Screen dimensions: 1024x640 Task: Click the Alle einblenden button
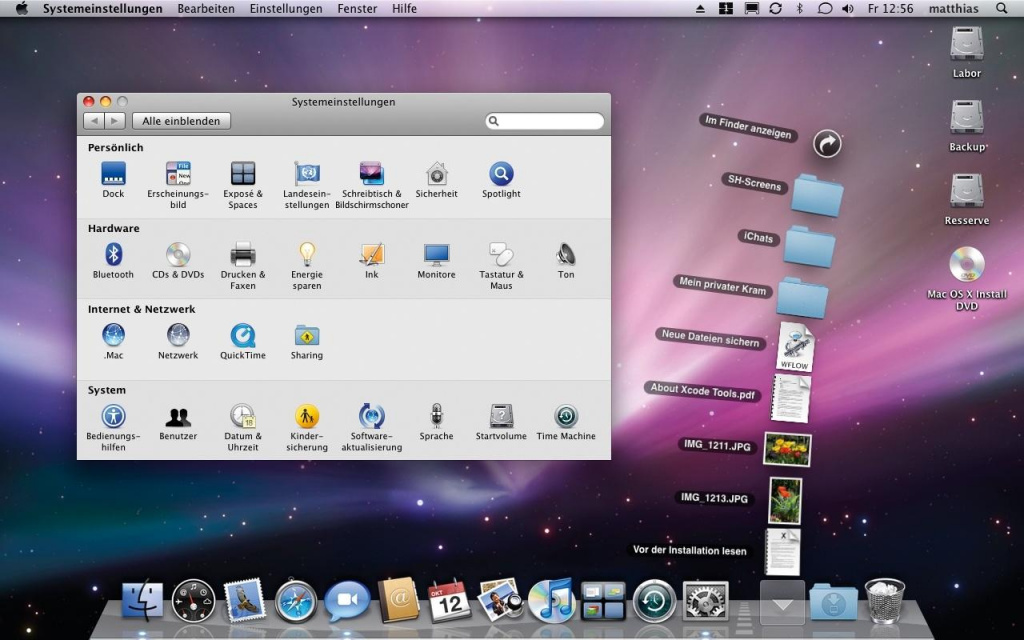[181, 121]
